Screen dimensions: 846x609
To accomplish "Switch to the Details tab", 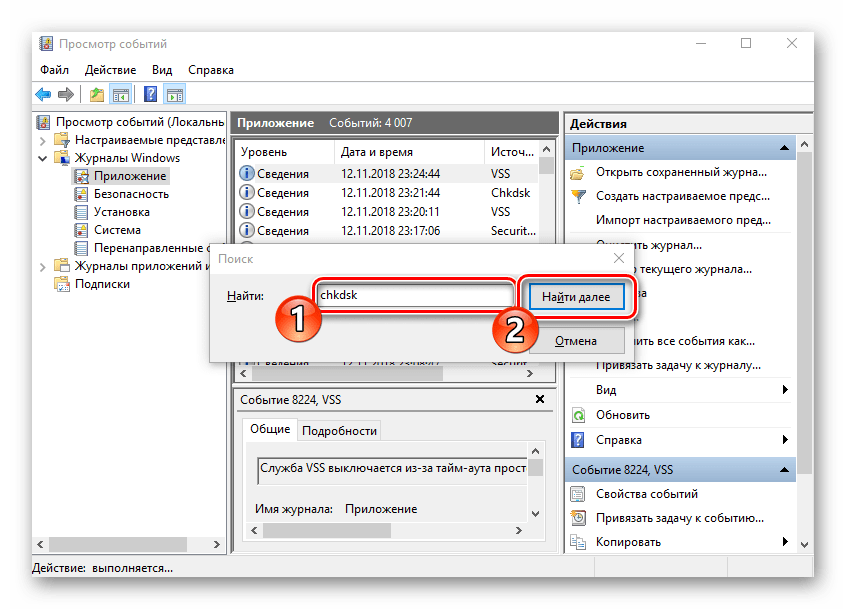I will click(x=339, y=431).
